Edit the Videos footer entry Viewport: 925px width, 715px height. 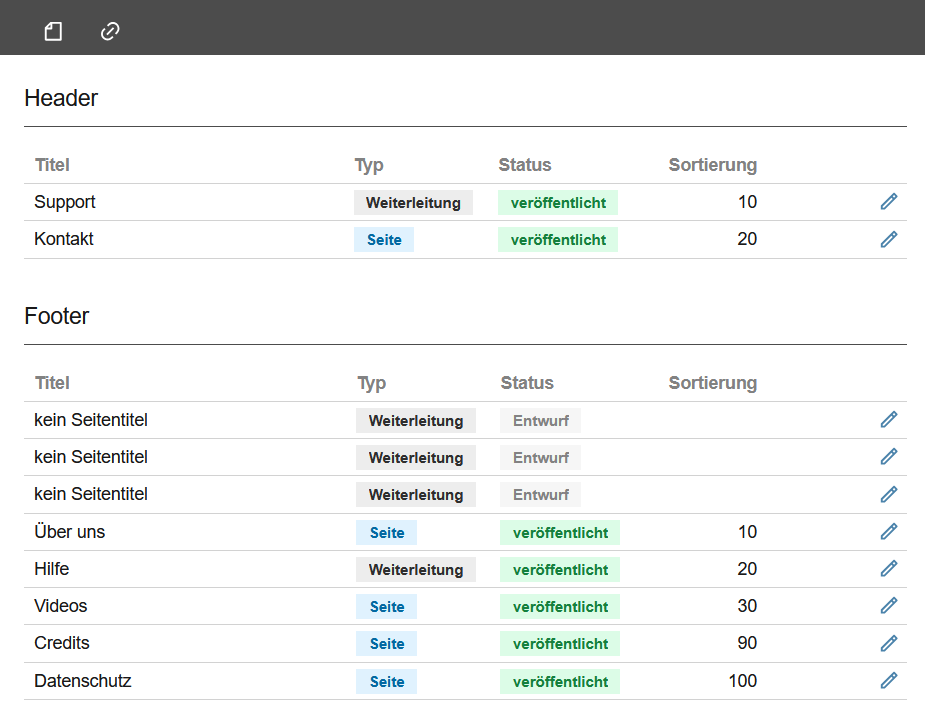tap(888, 606)
